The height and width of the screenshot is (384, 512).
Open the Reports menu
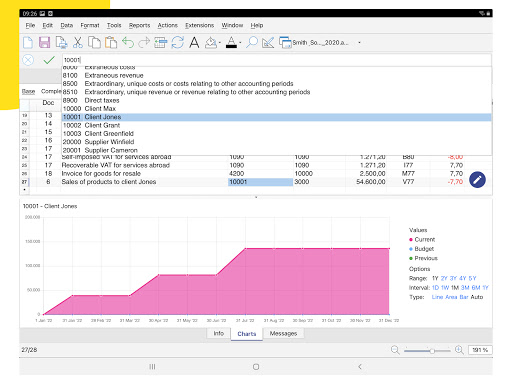pyautogui.click(x=139, y=25)
